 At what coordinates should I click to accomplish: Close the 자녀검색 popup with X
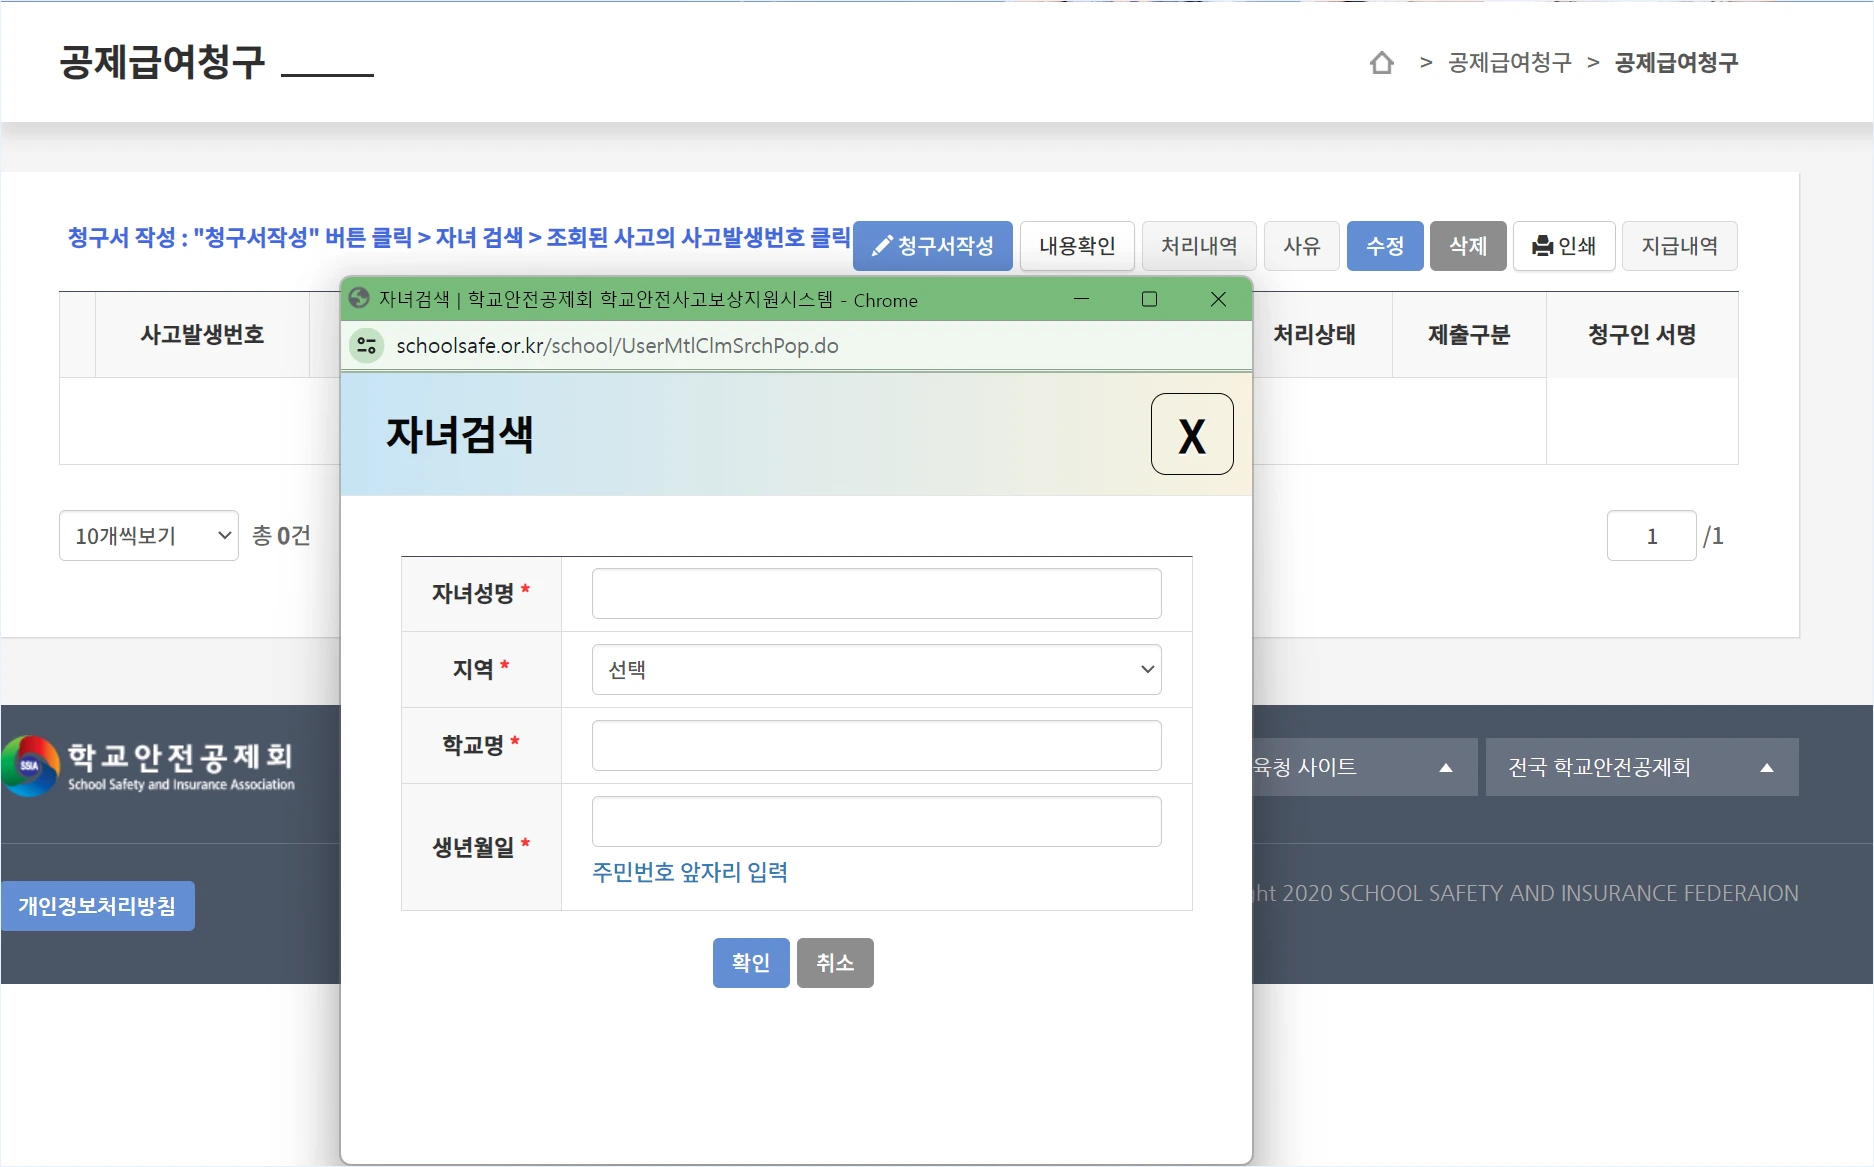1192,434
